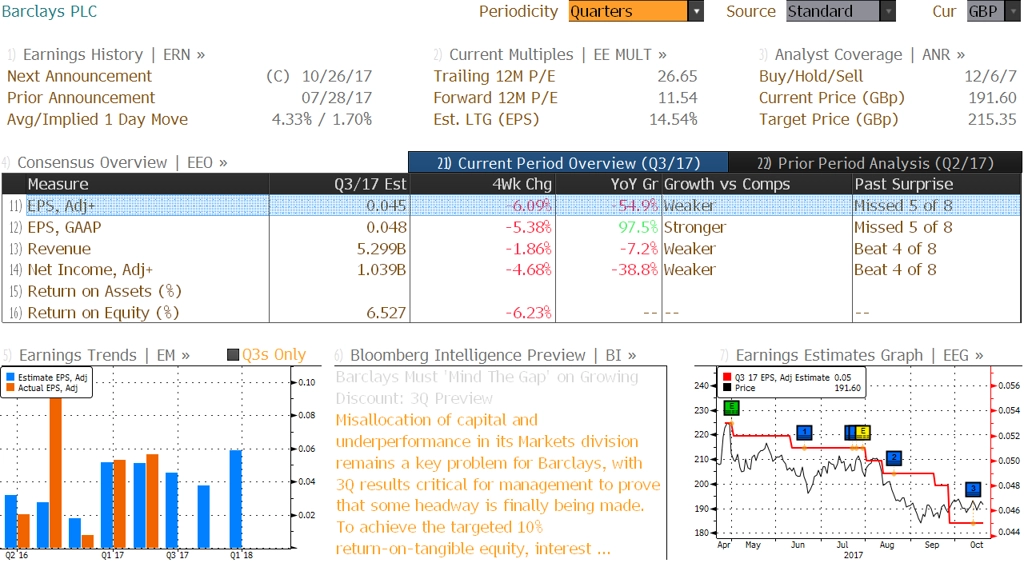Open the Barclays Mind The Gap preview headline
The width and height of the screenshot is (1024, 563).
[487, 387]
